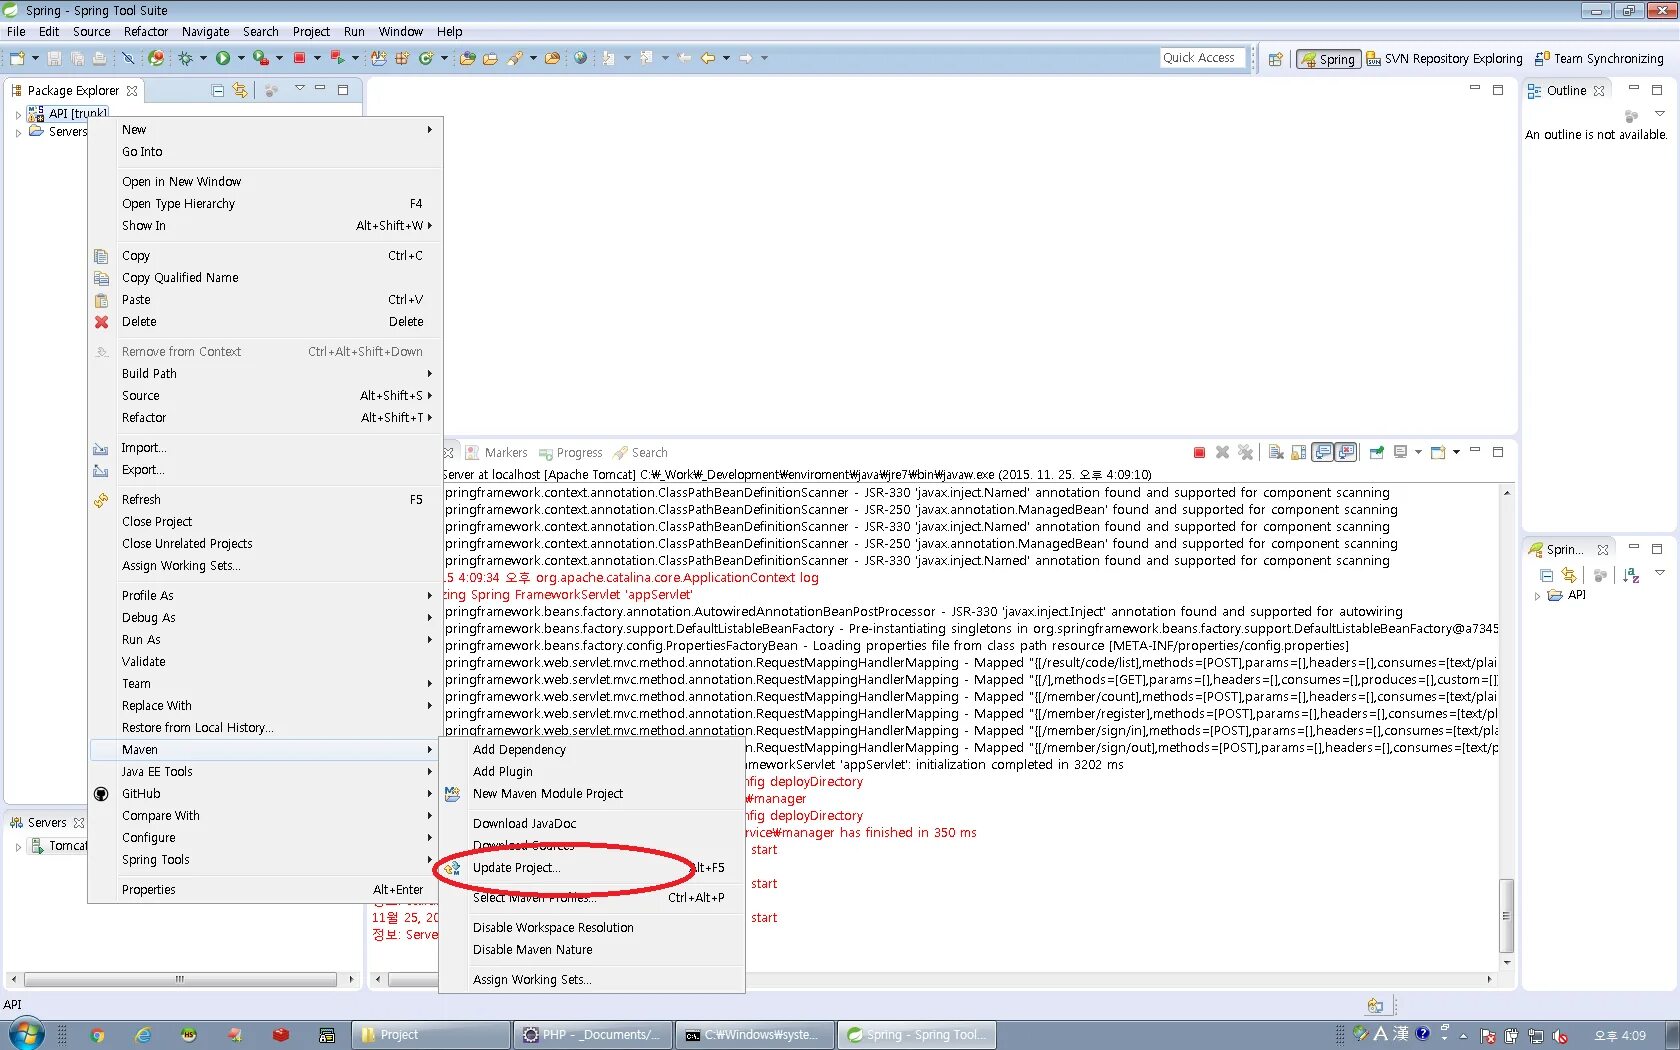This screenshot has height=1050, width=1680.
Task: Click the Debug bug toolbar icon
Action: (186, 58)
